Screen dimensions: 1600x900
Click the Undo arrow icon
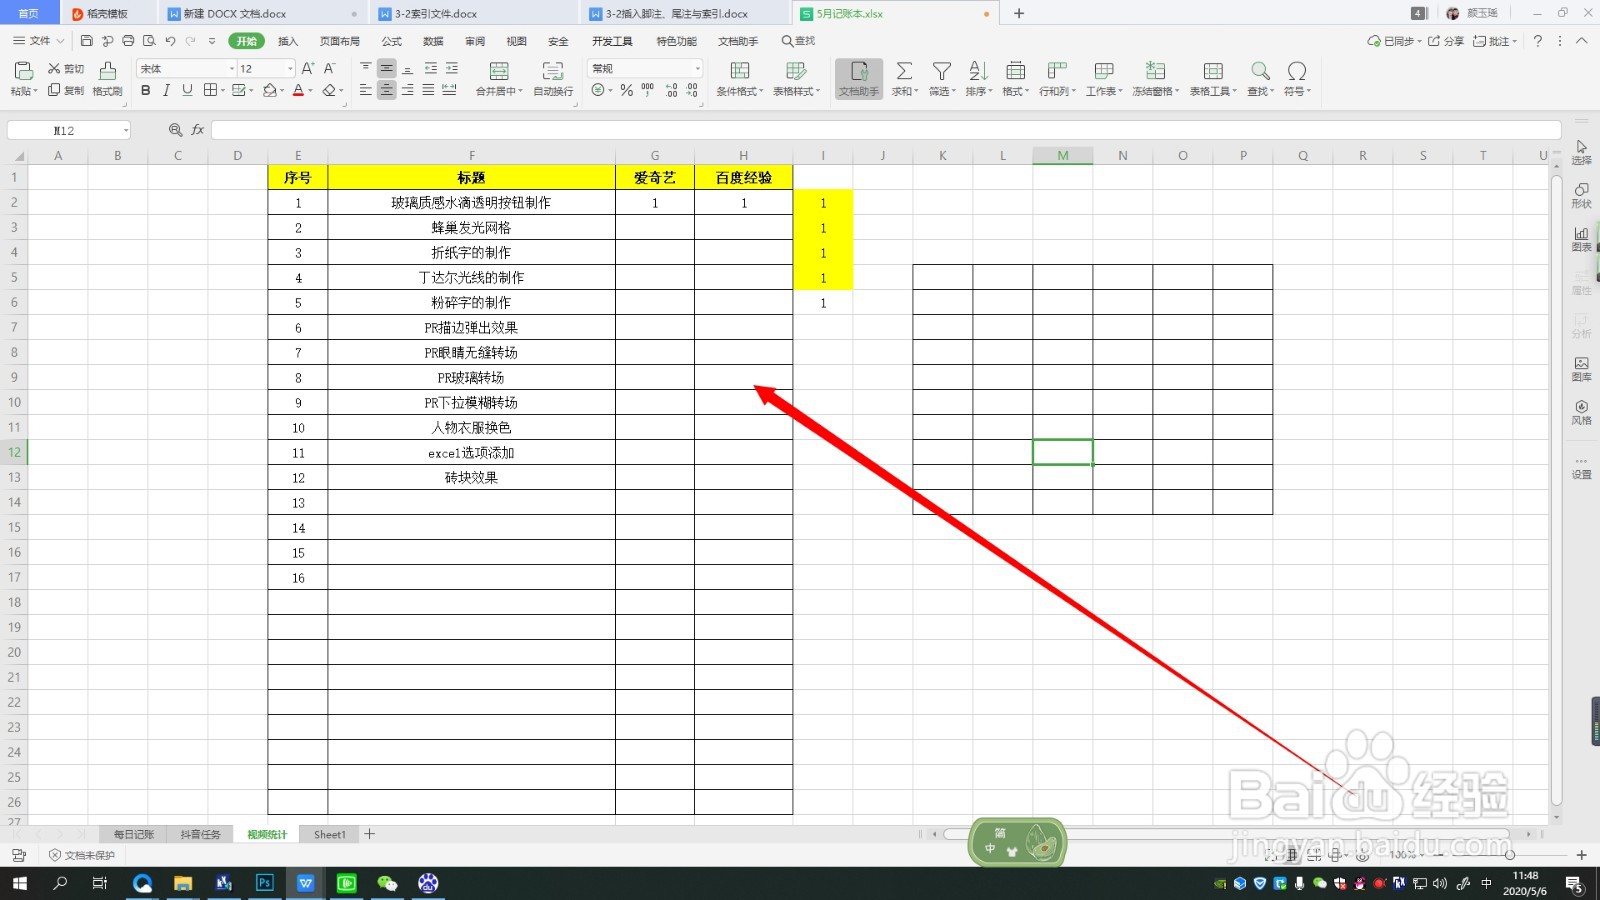(x=170, y=41)
